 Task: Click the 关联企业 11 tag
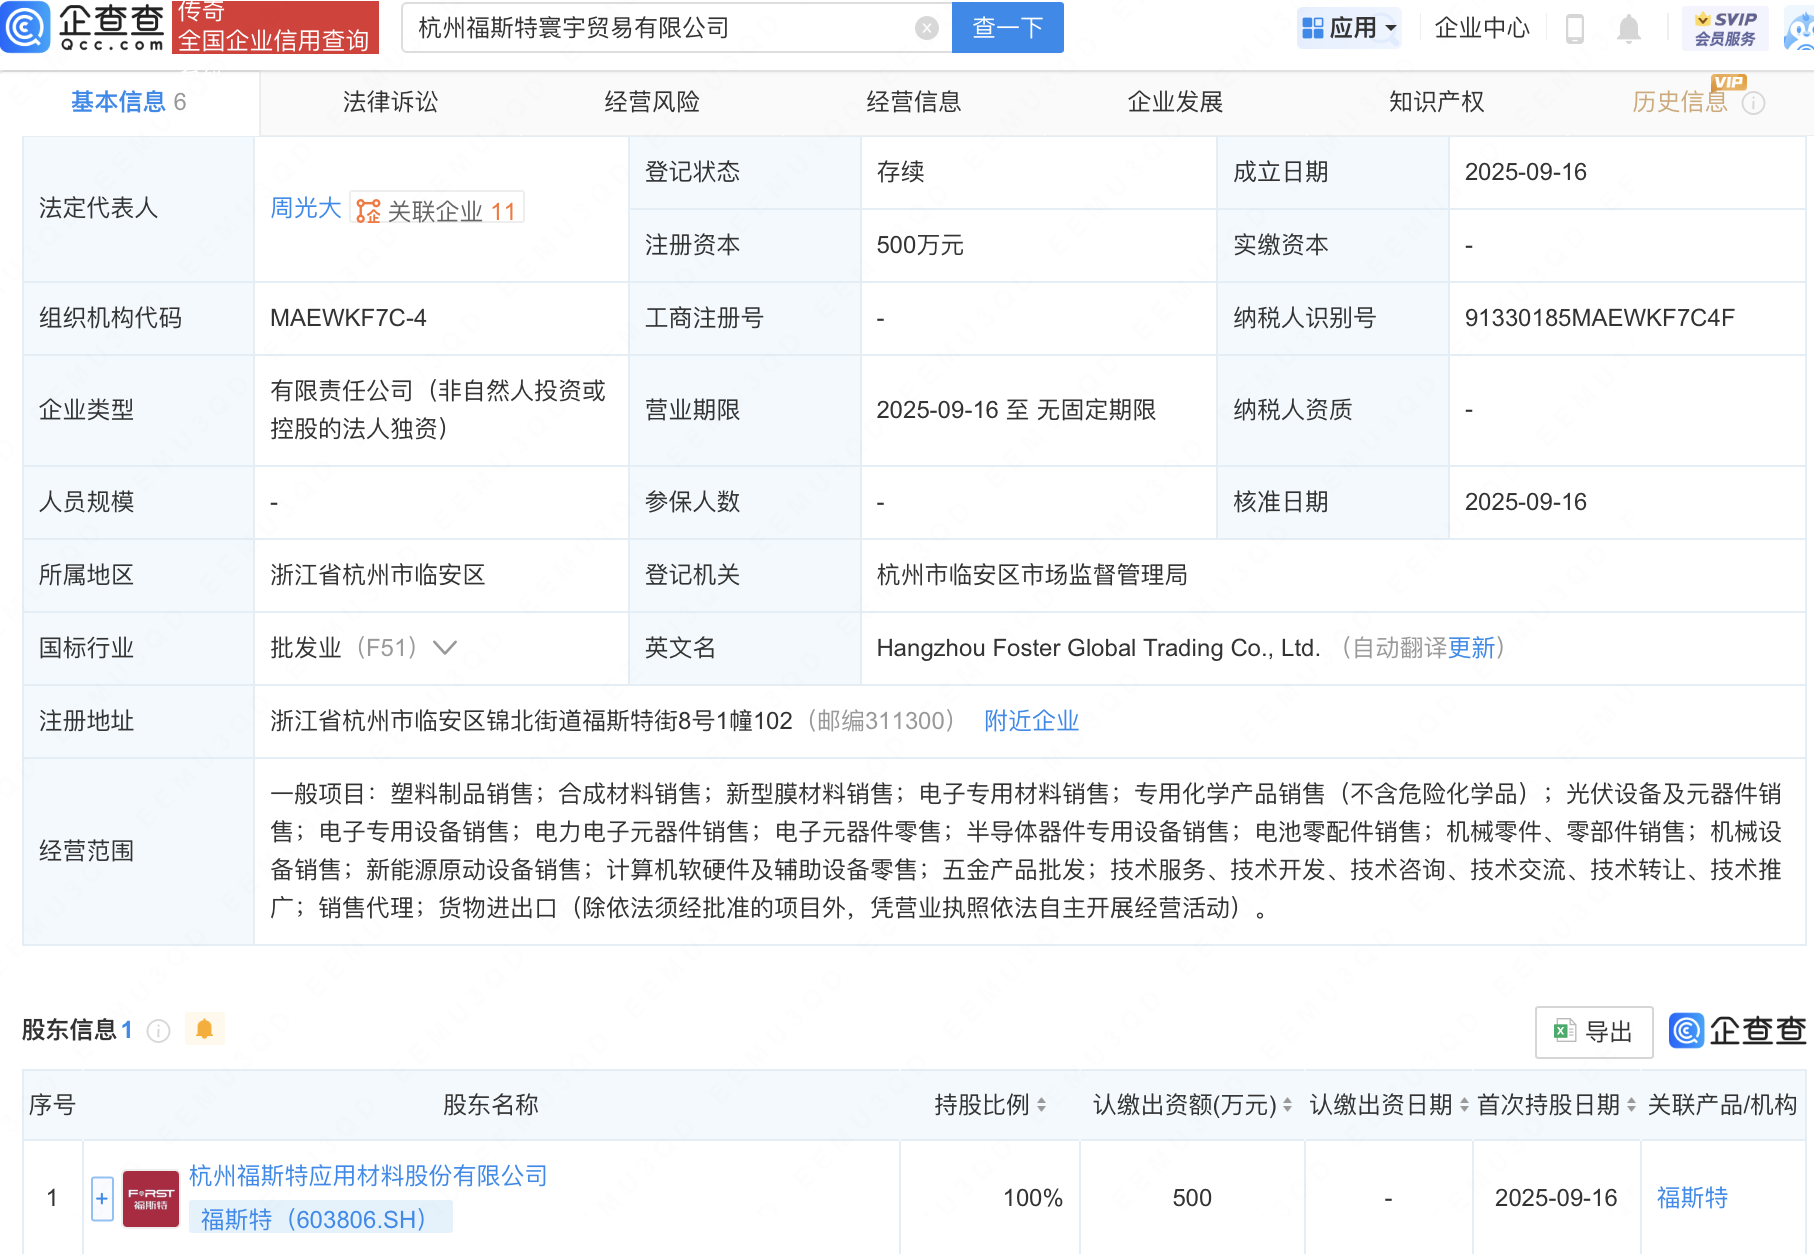coord(437,210)
